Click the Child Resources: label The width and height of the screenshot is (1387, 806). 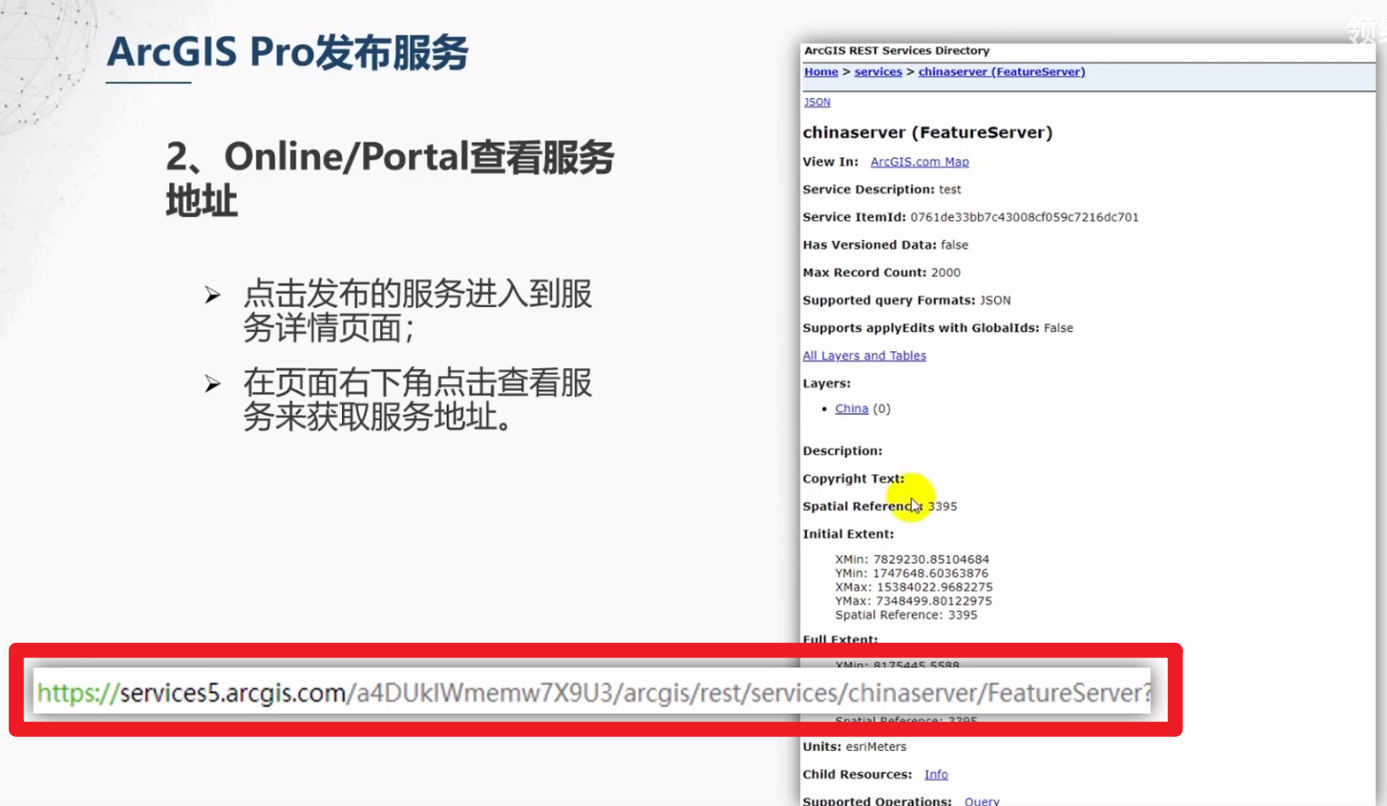click(857, 775)
